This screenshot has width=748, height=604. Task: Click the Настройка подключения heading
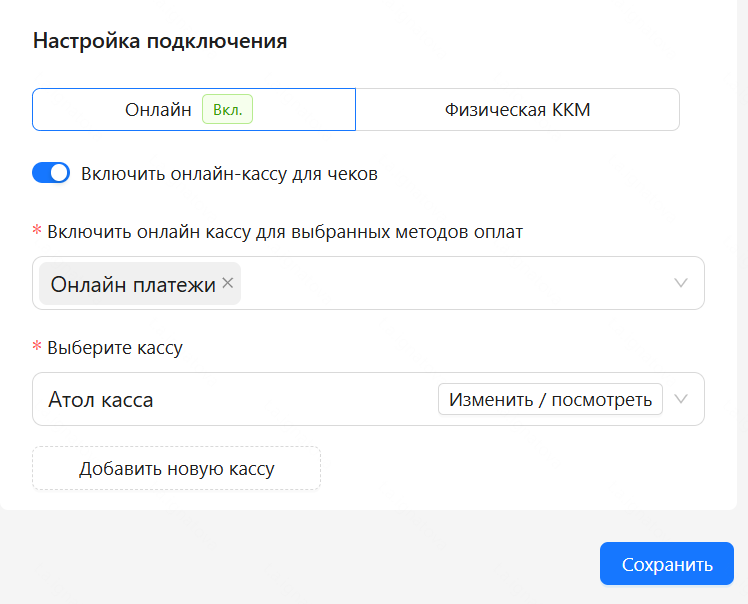[160, 41]
